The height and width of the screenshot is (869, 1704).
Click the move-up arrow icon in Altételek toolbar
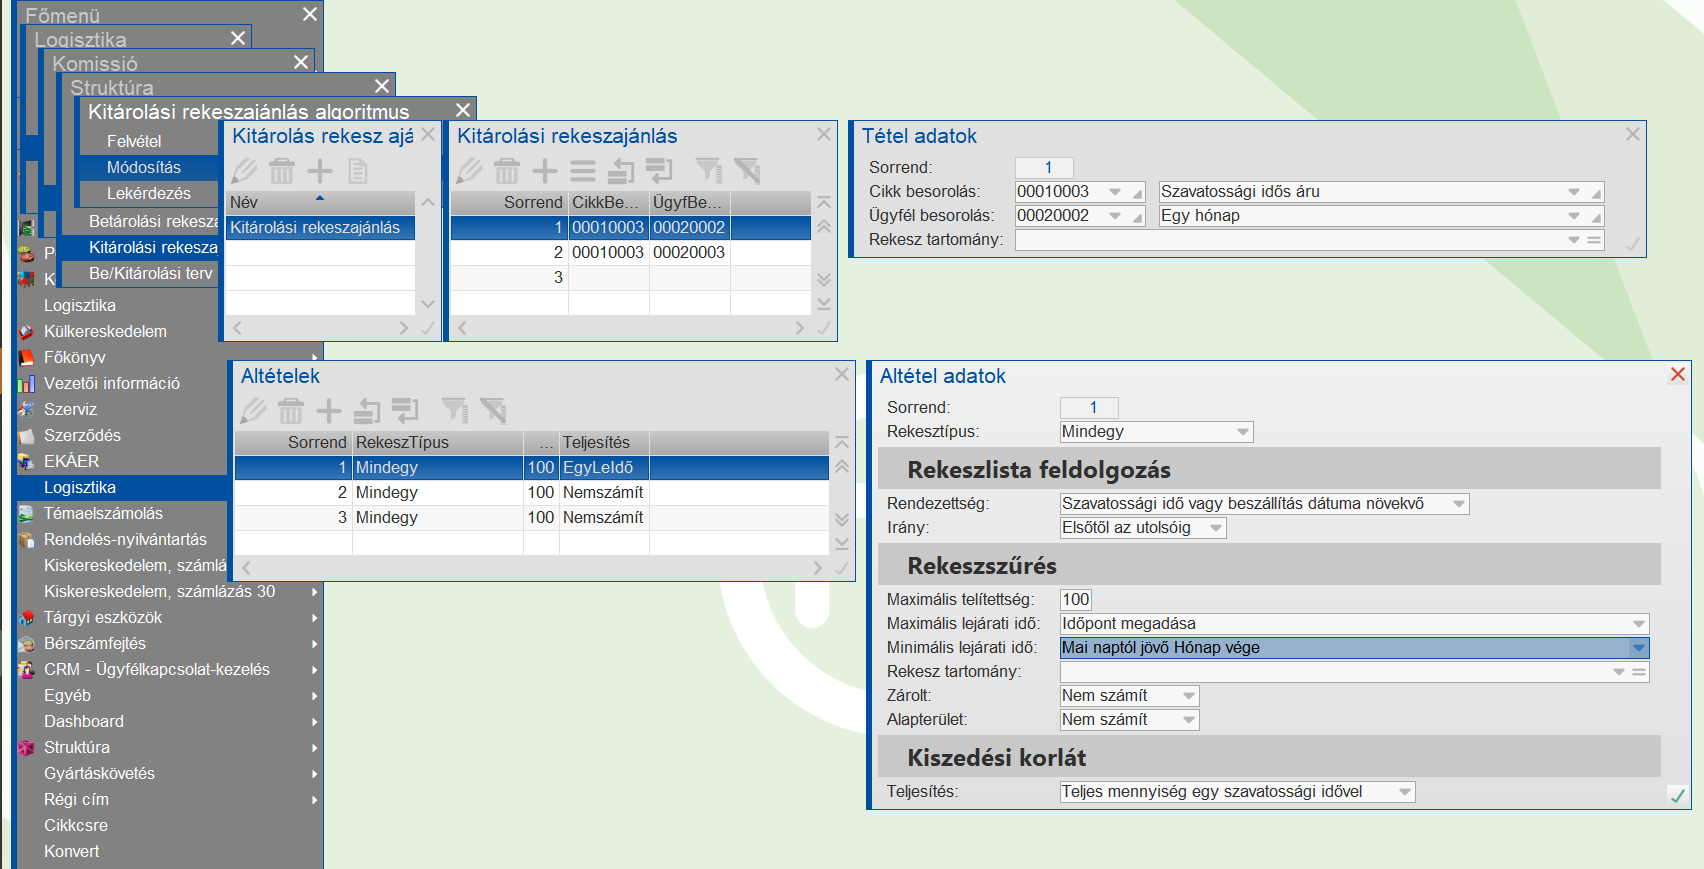tap(367, 411)
